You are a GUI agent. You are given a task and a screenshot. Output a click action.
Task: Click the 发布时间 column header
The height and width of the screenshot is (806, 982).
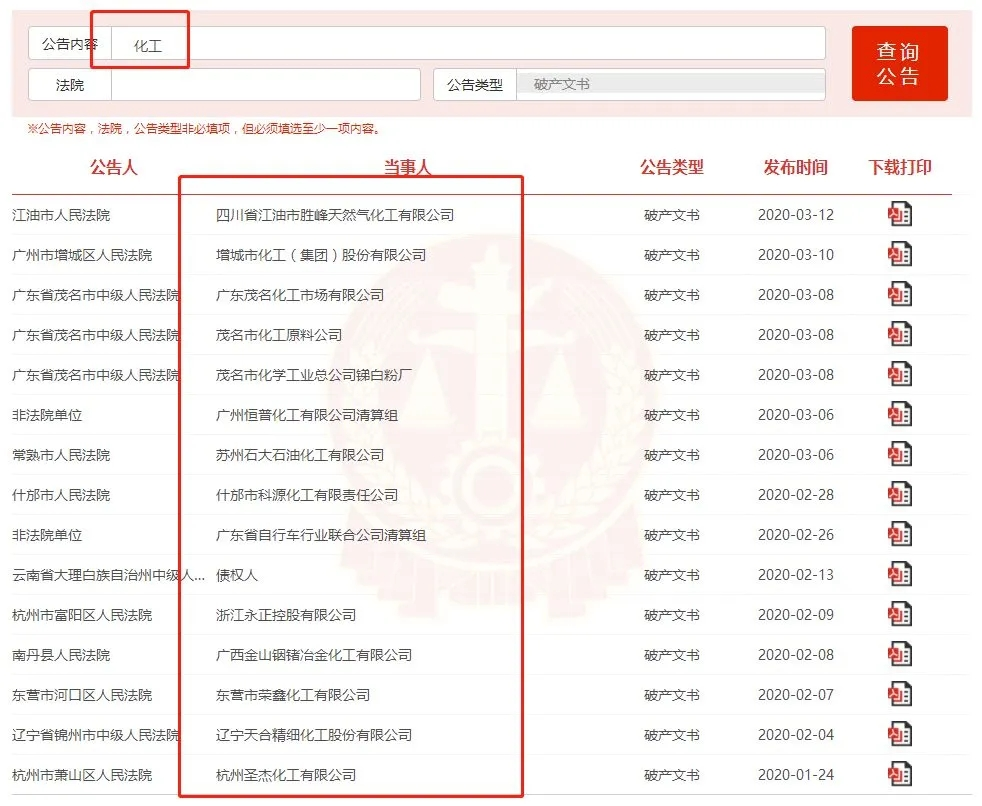[795, 167]
